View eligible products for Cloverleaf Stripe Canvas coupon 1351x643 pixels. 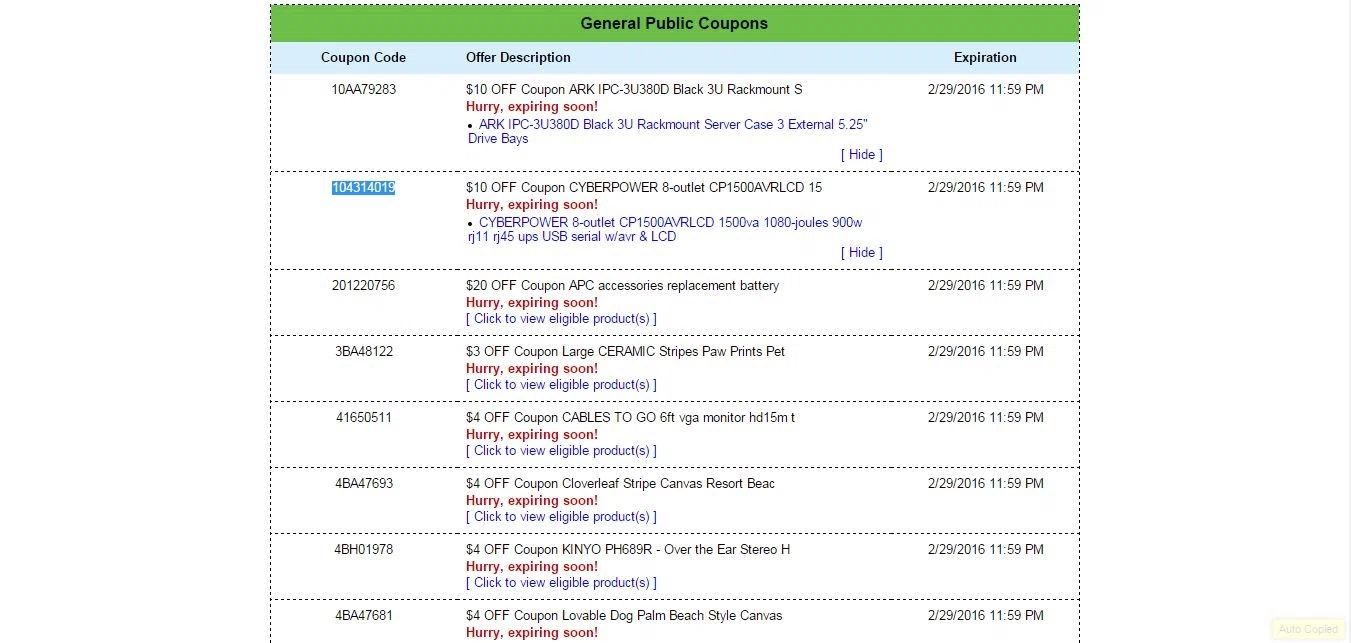tap(561, 516)
